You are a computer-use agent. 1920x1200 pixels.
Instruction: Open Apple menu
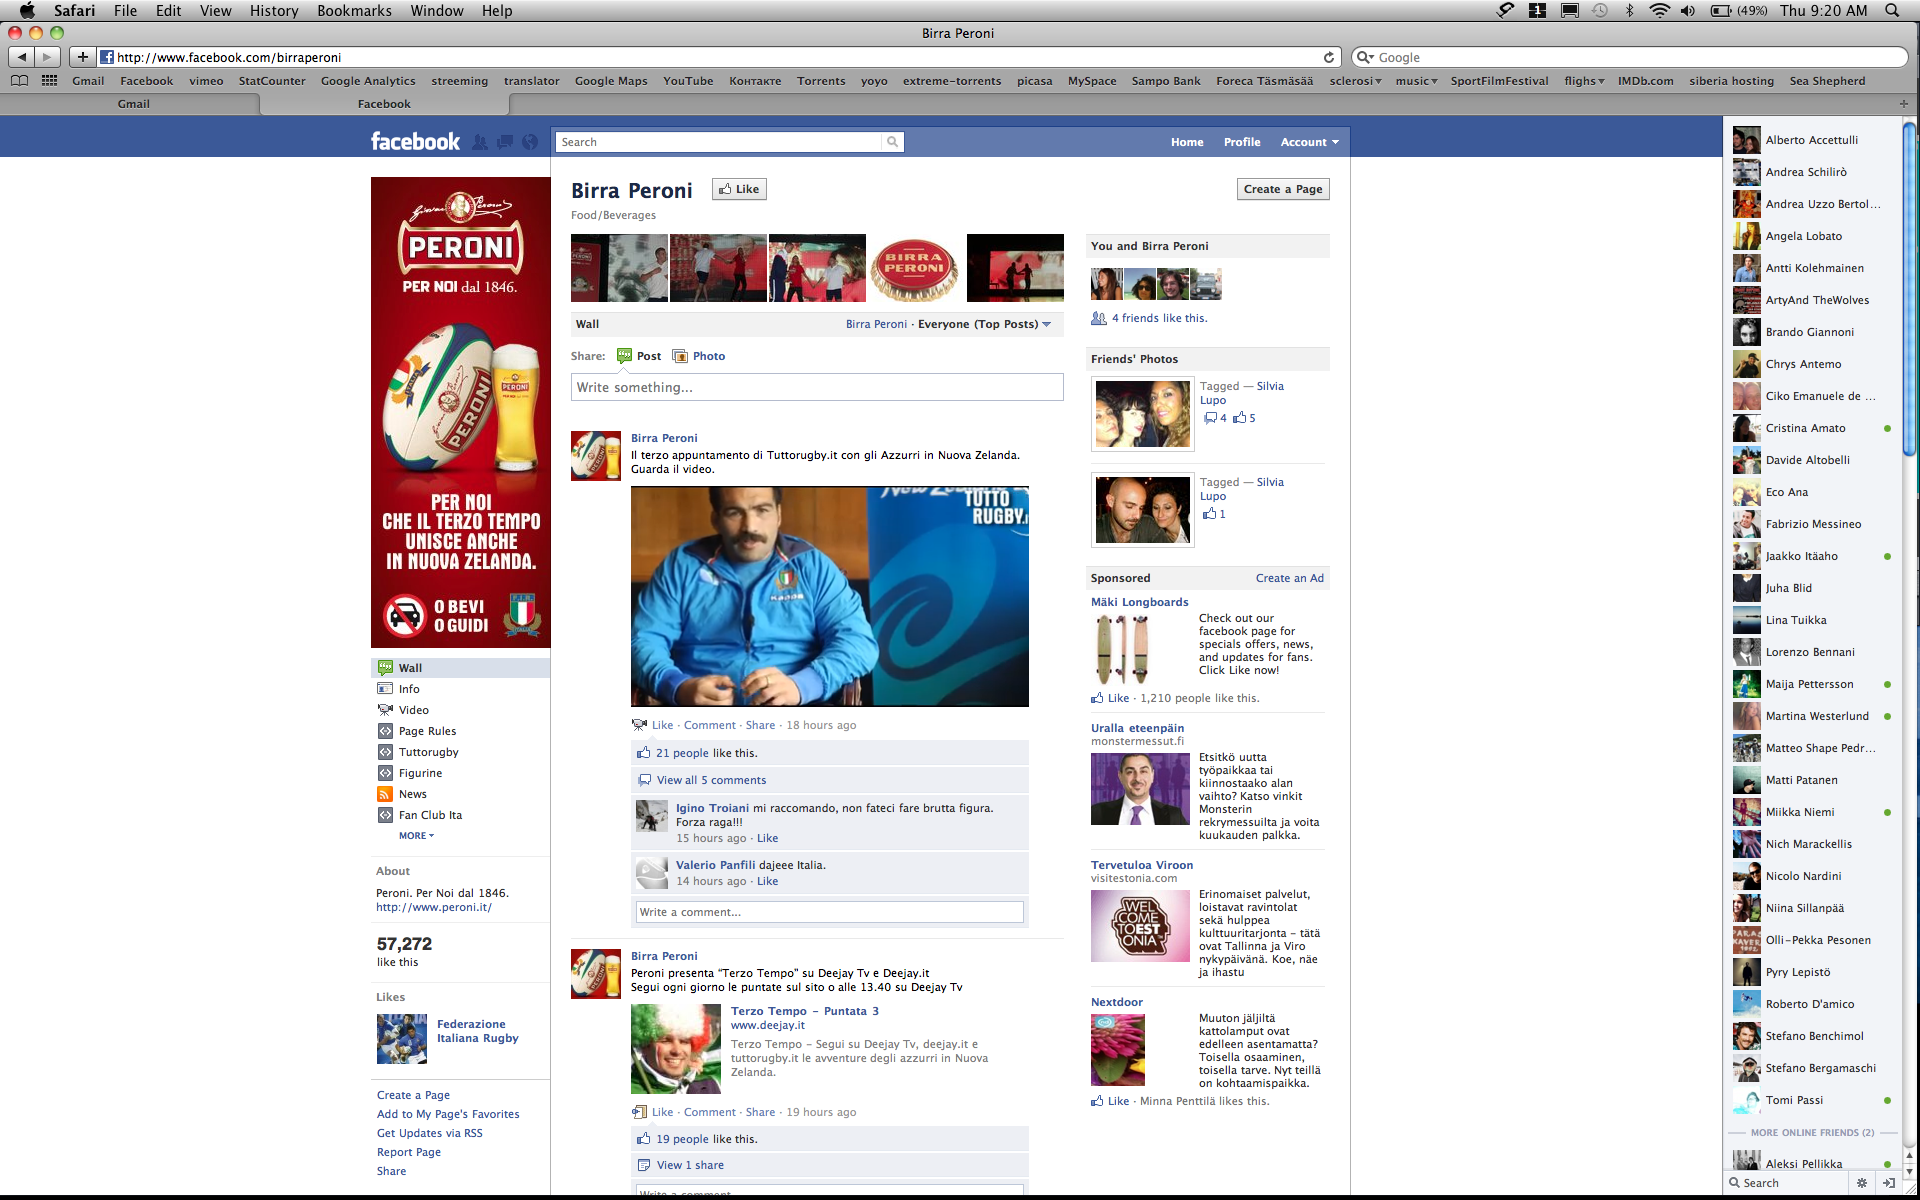point(27,10)
